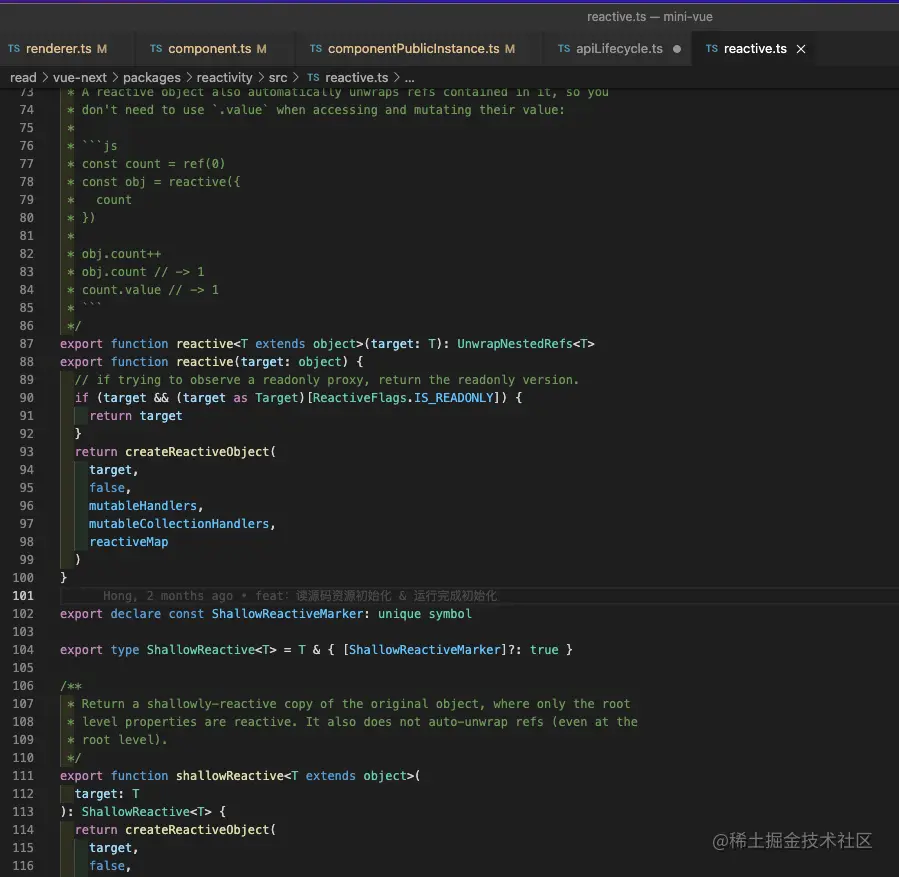Viewport: 899px width, 877px height.
Task: Click TS file icon on renderer.ts tab
Action: (14, 49)
